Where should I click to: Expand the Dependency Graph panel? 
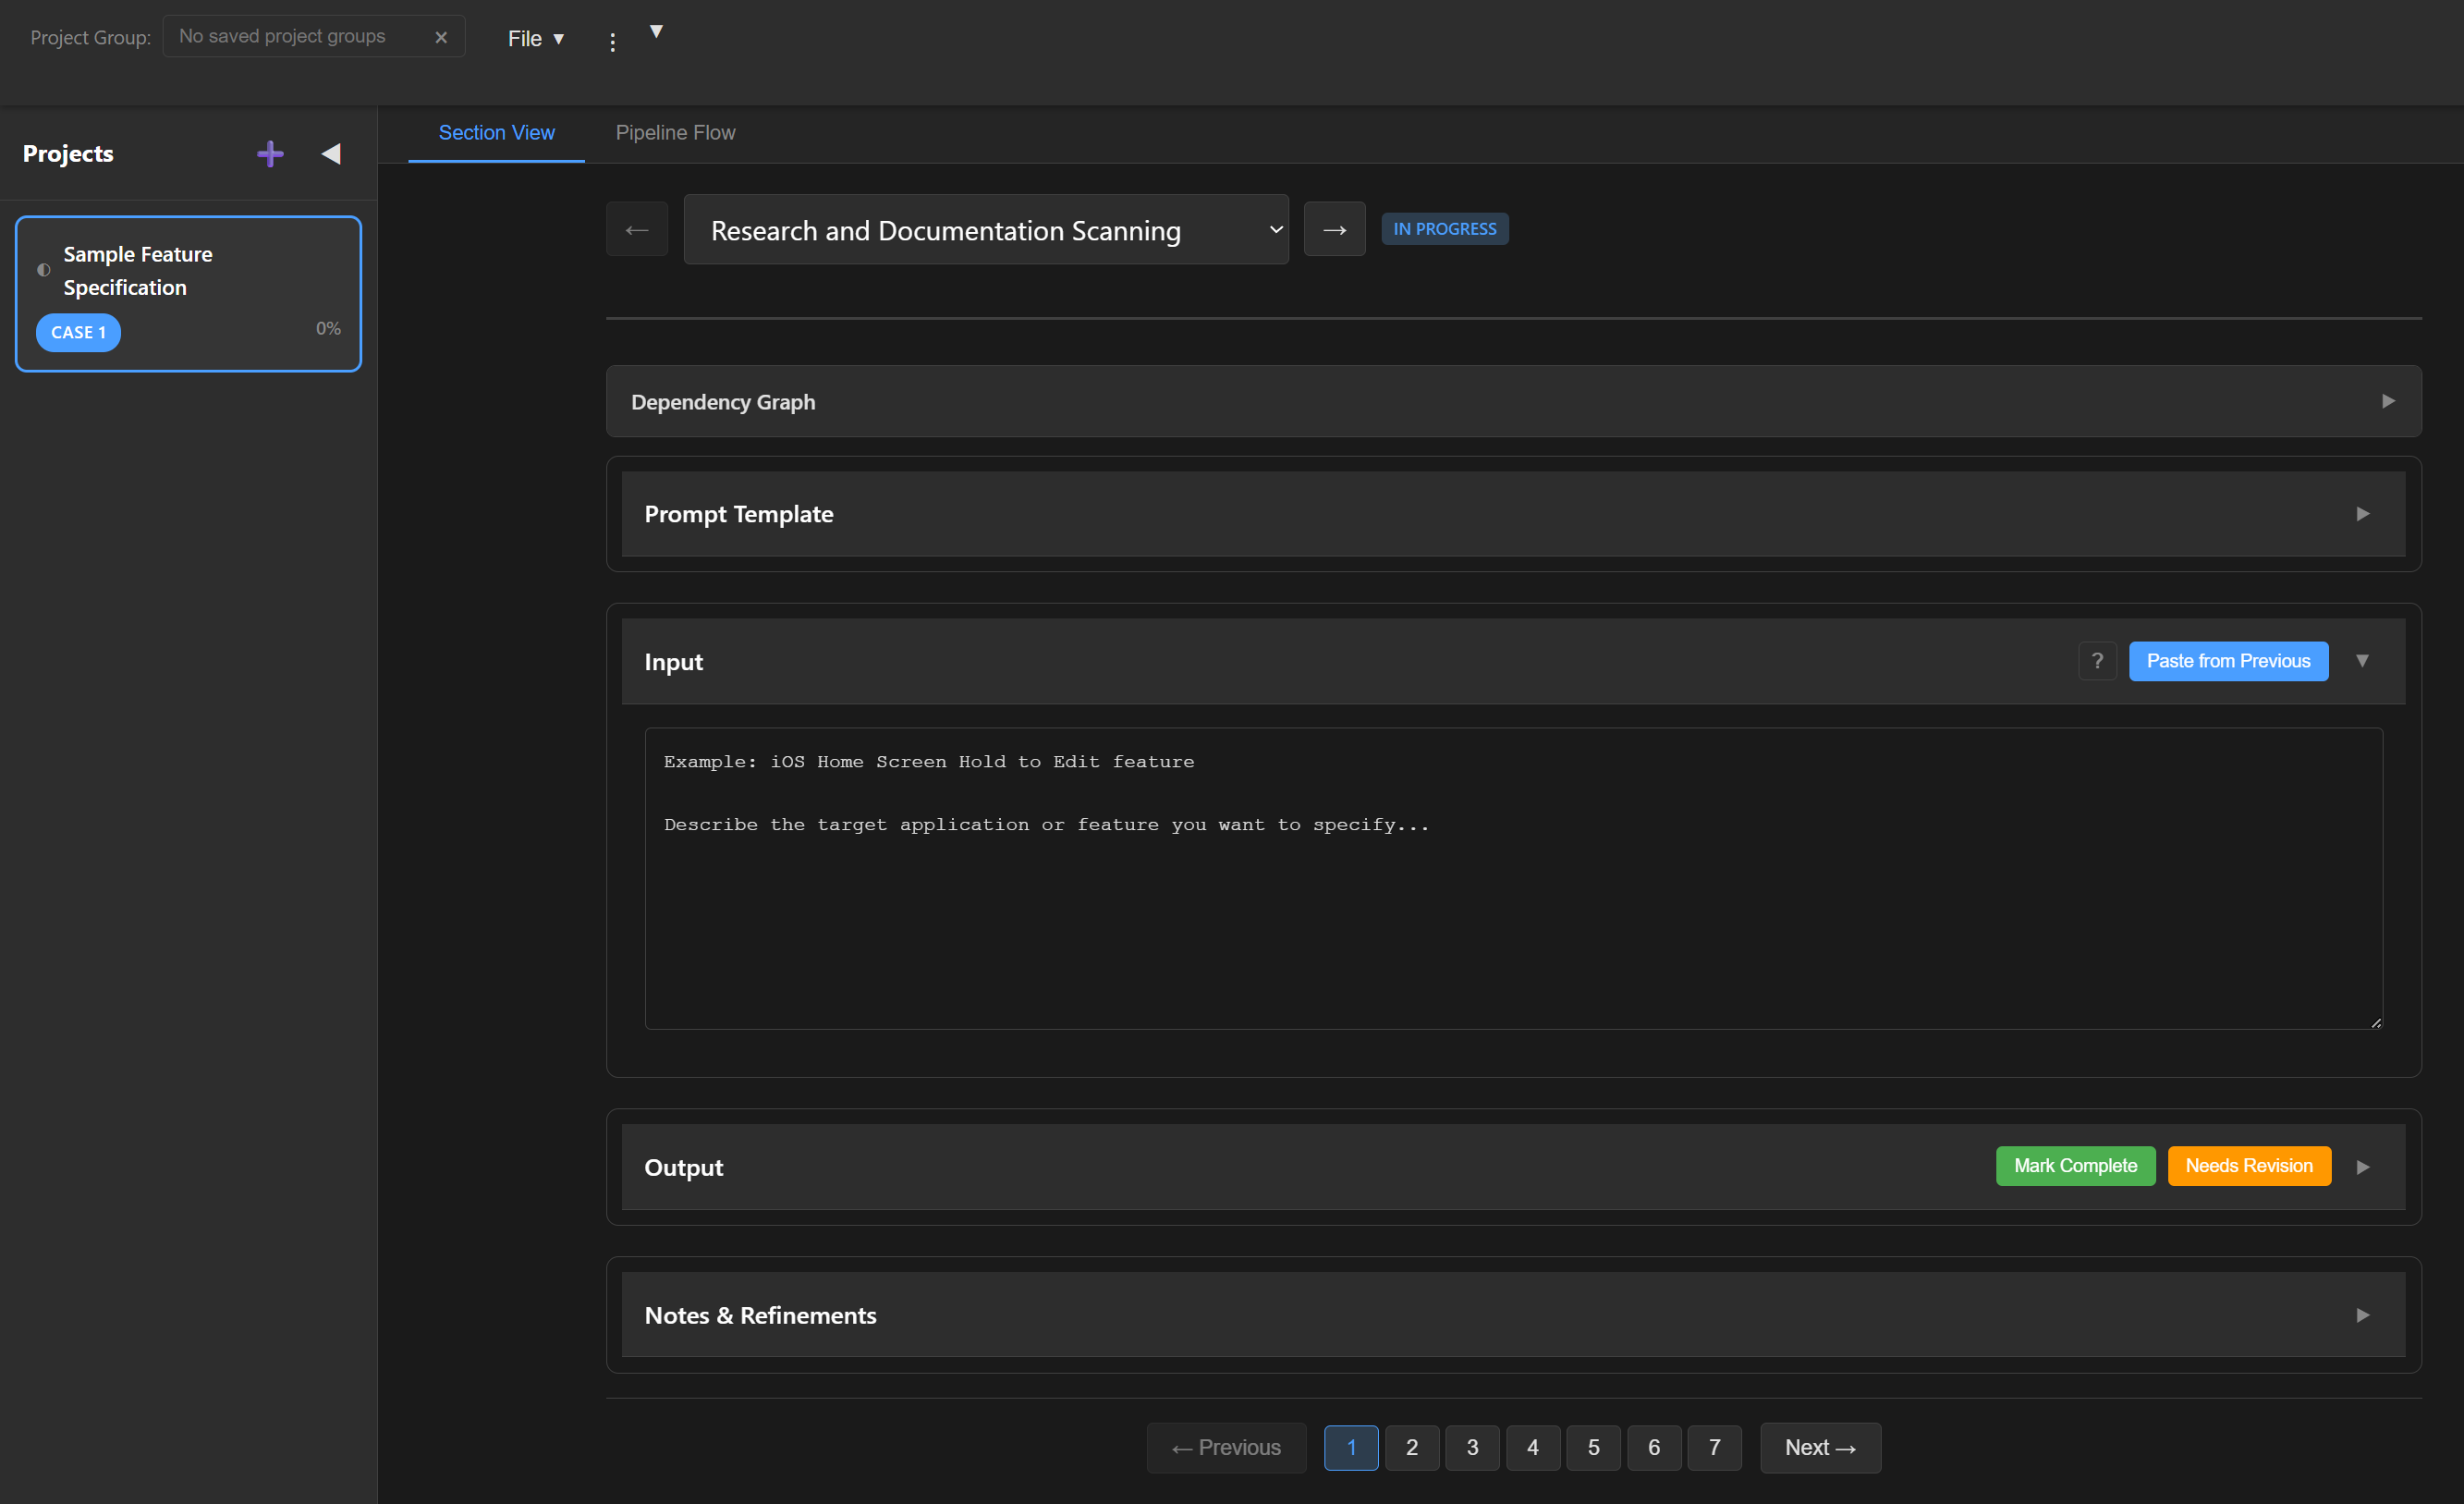point(1513,401)
